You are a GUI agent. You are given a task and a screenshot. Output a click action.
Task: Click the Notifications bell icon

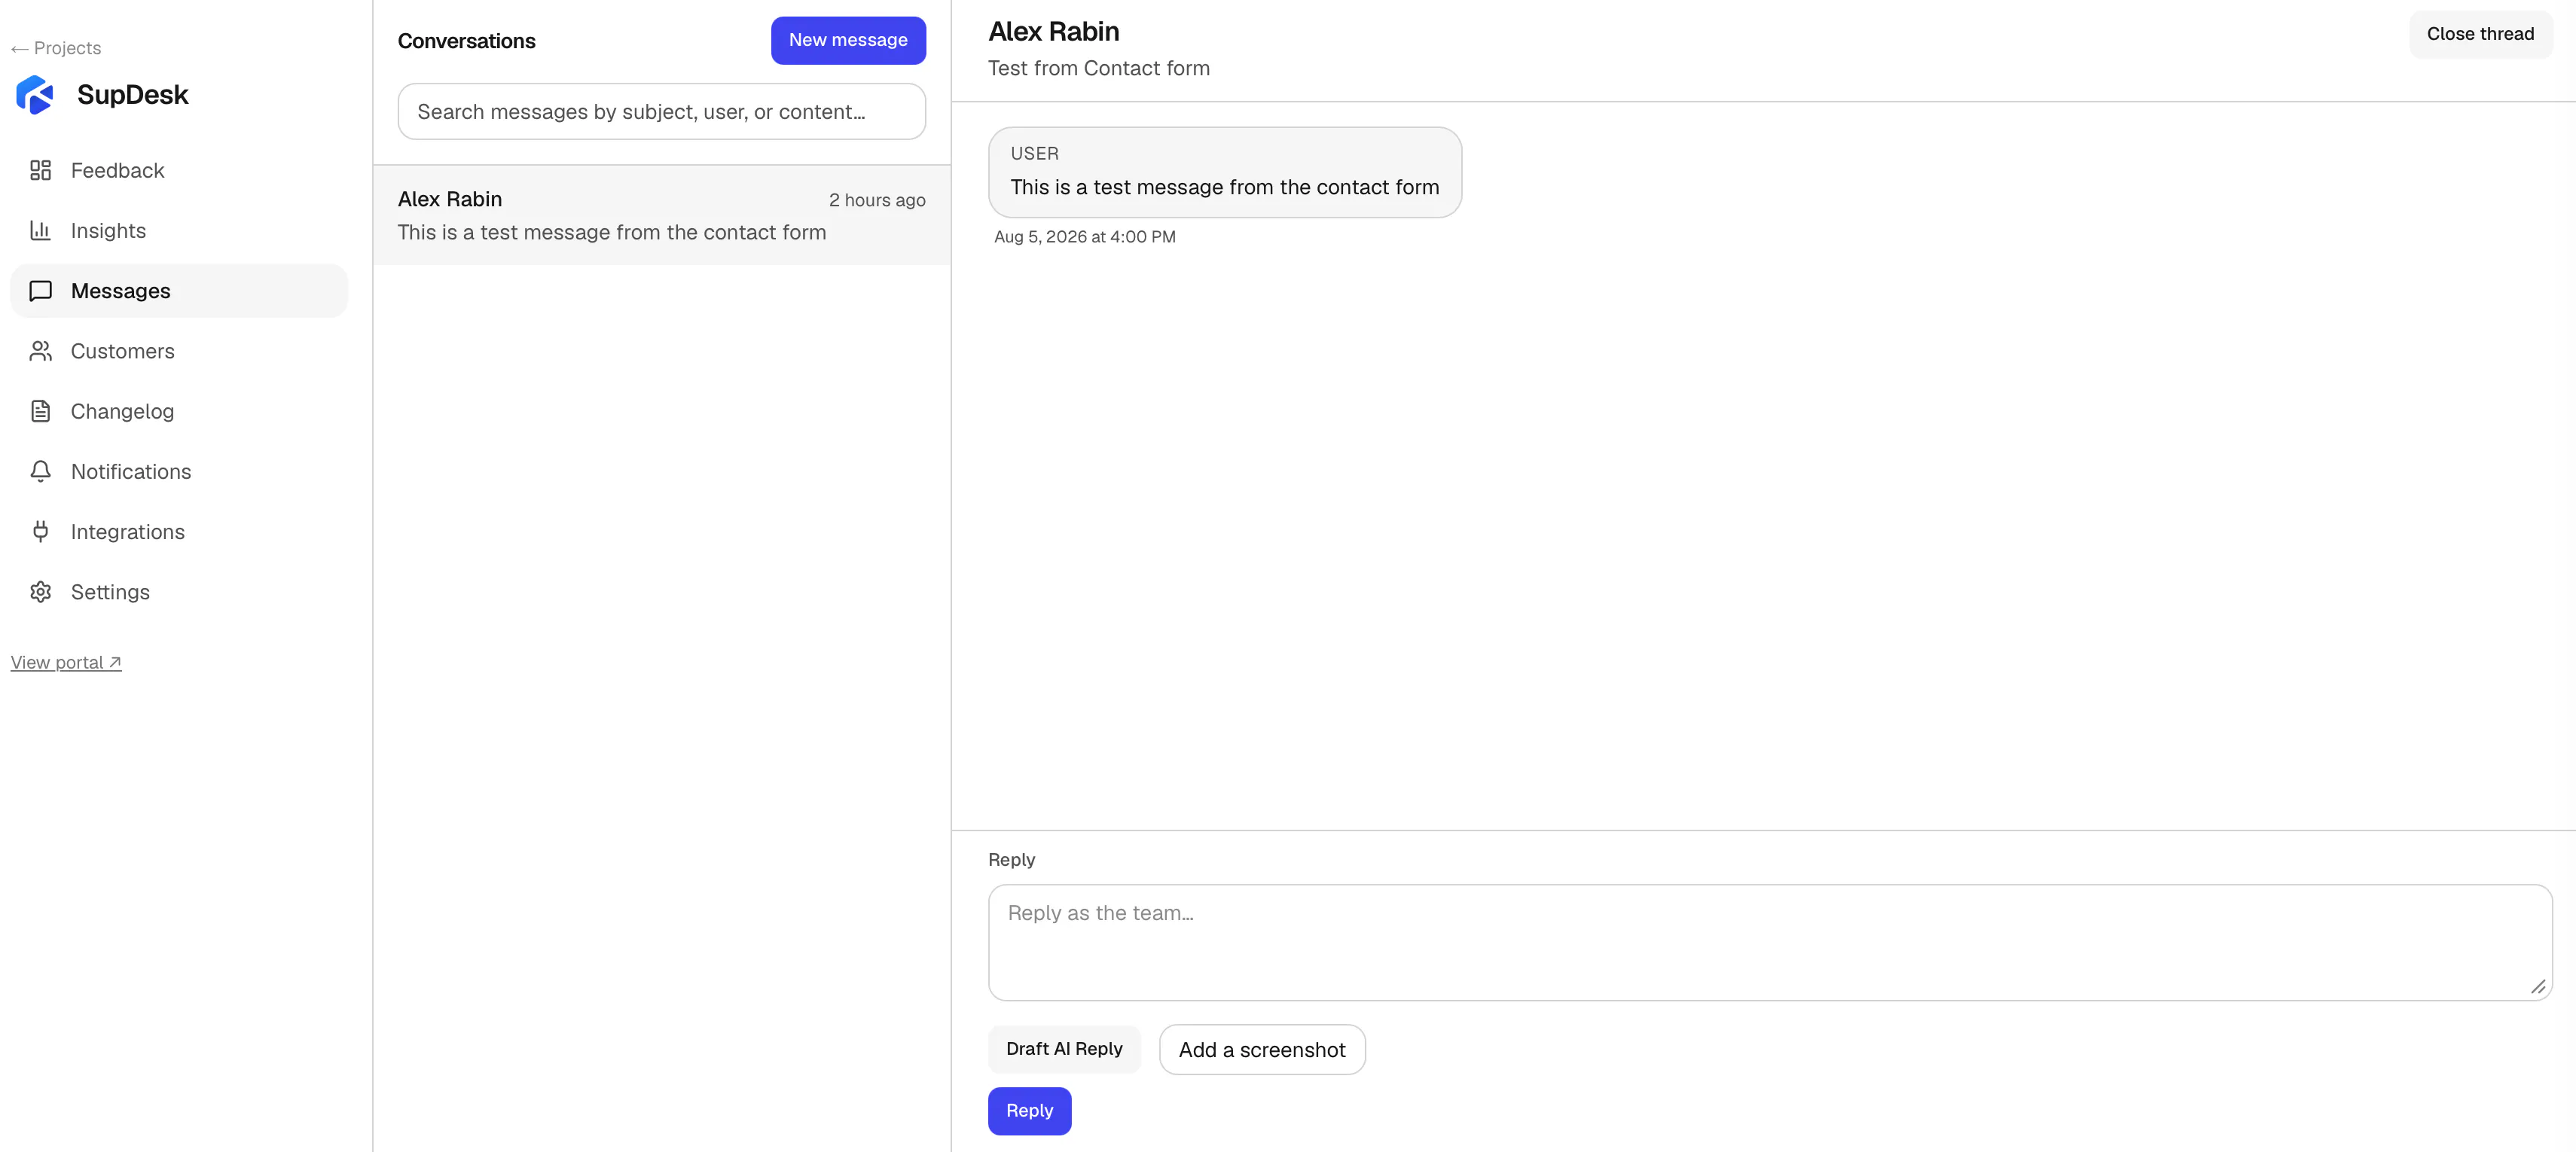click(40, 471)
